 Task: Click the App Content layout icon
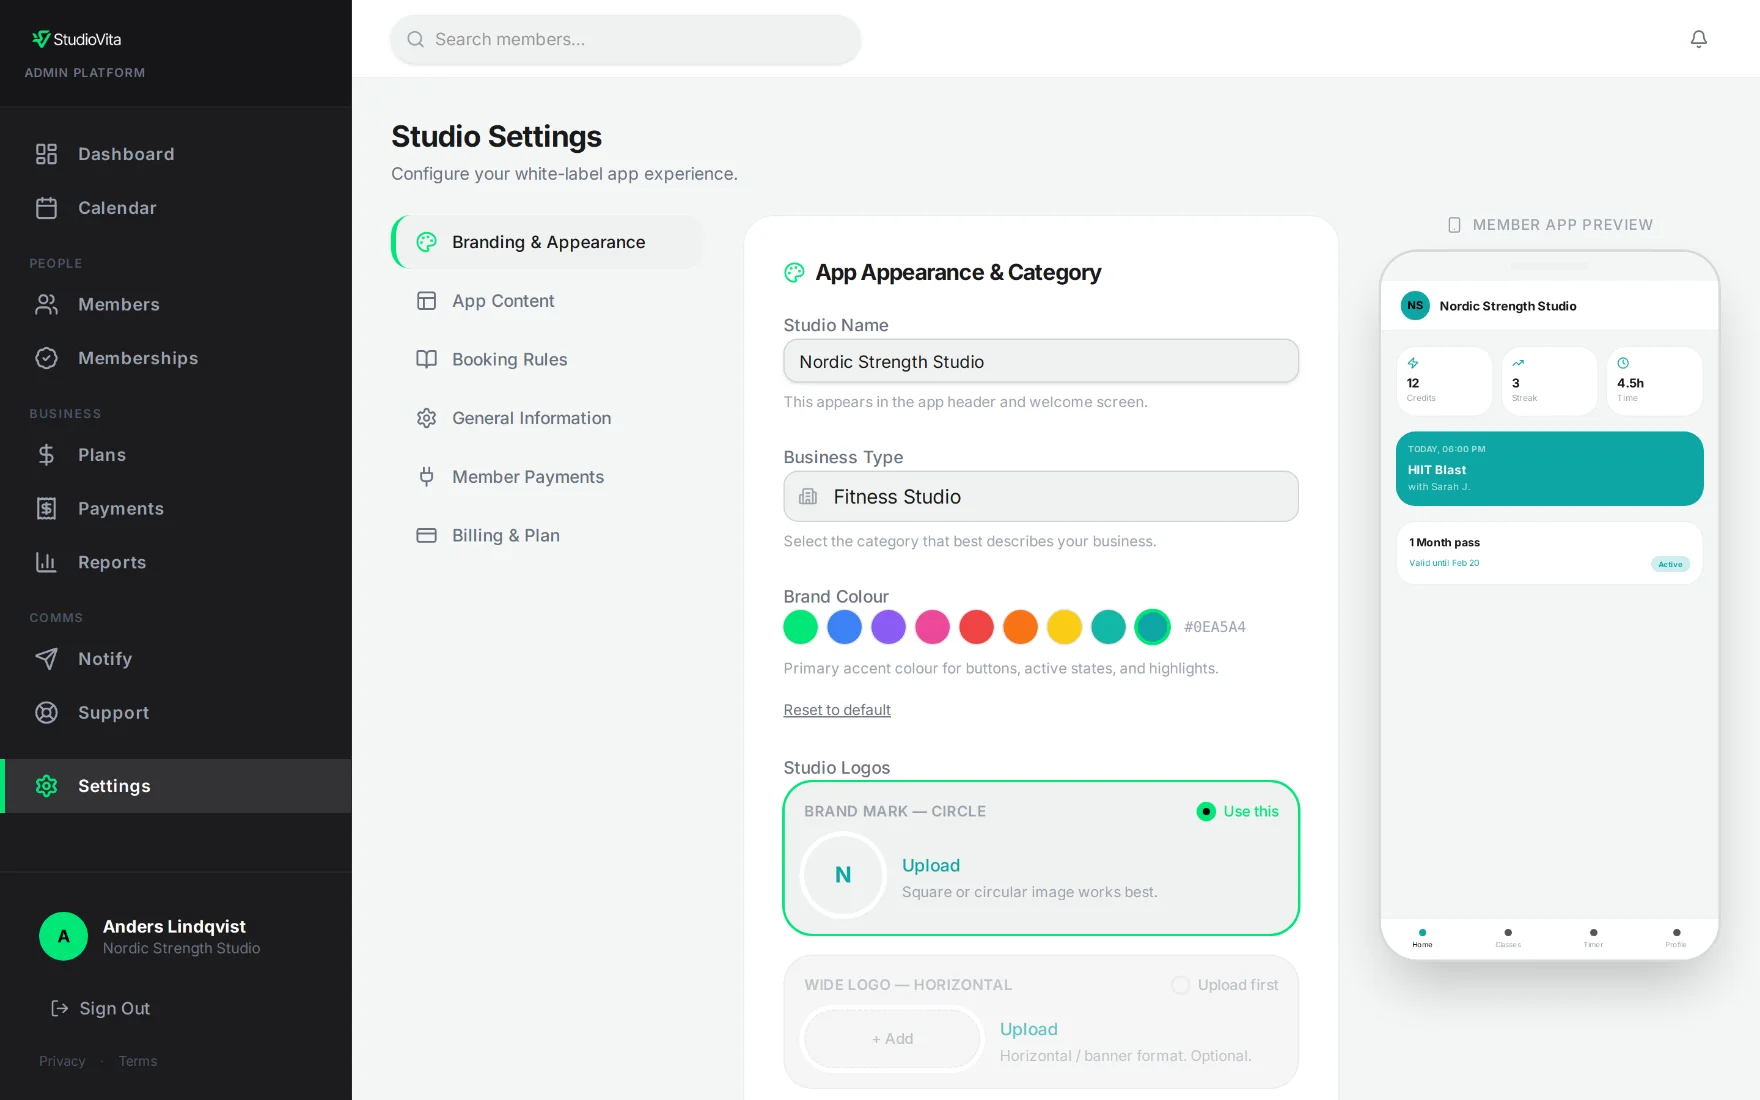point(426,301)
